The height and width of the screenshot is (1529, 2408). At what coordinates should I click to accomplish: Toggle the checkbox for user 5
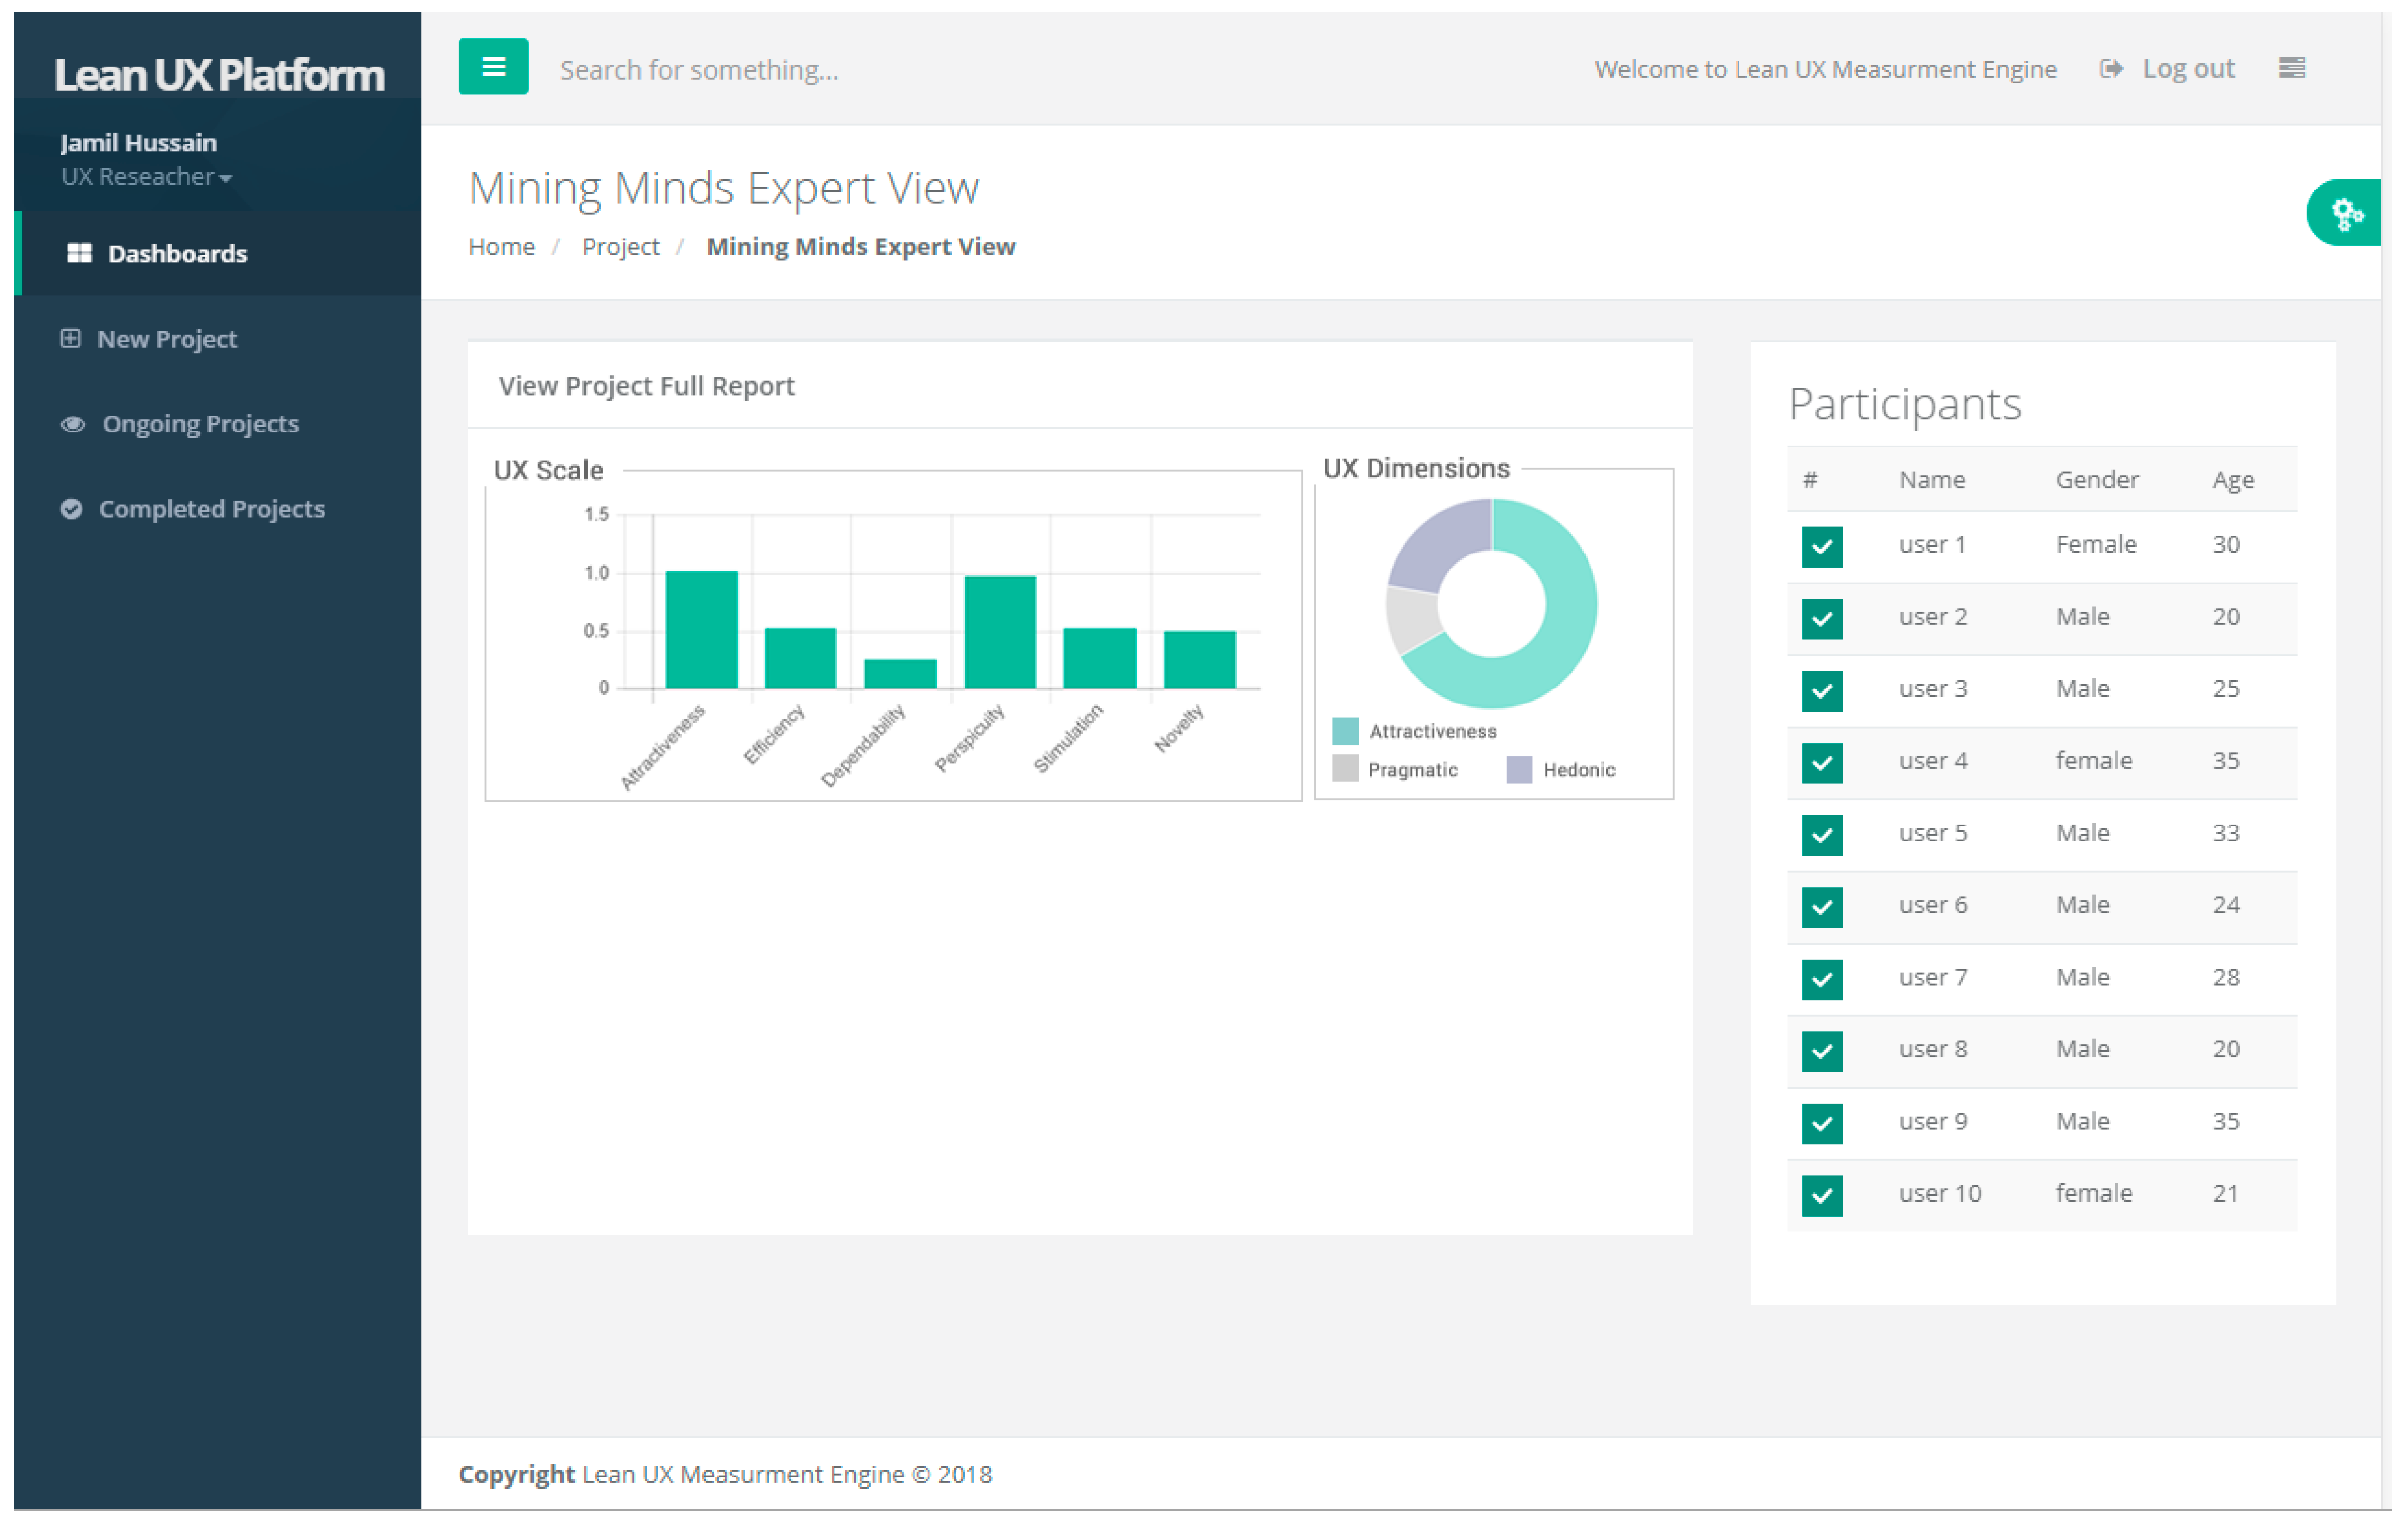point(1822,835)
